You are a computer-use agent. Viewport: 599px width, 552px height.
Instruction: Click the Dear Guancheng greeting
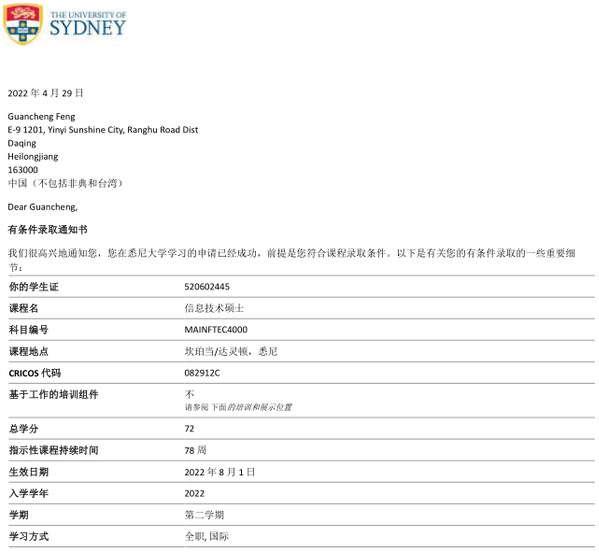click(43, 207)
